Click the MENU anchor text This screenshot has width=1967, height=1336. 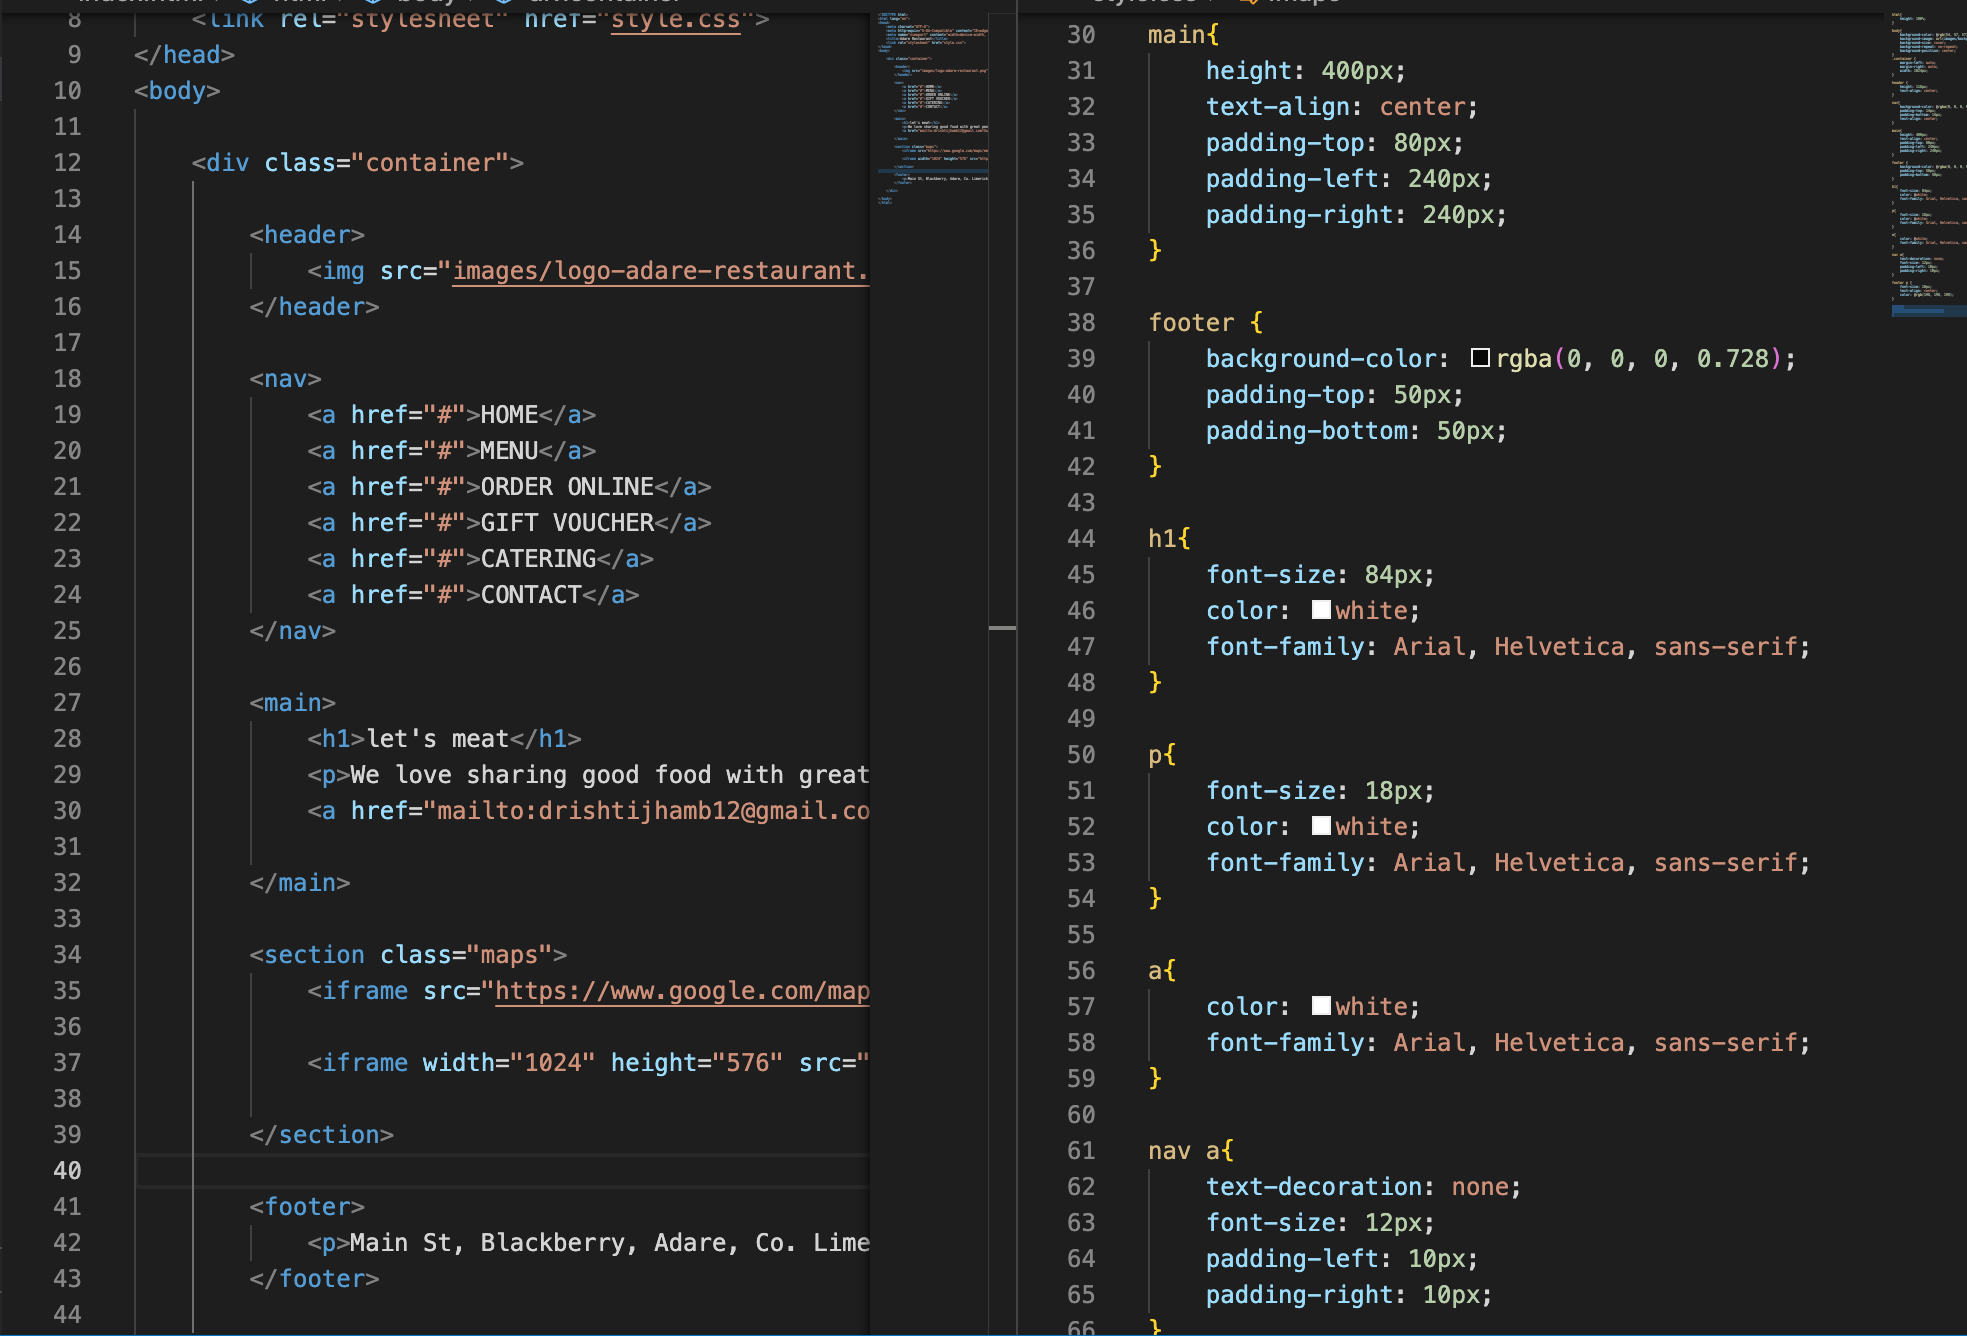click(509, 451)
